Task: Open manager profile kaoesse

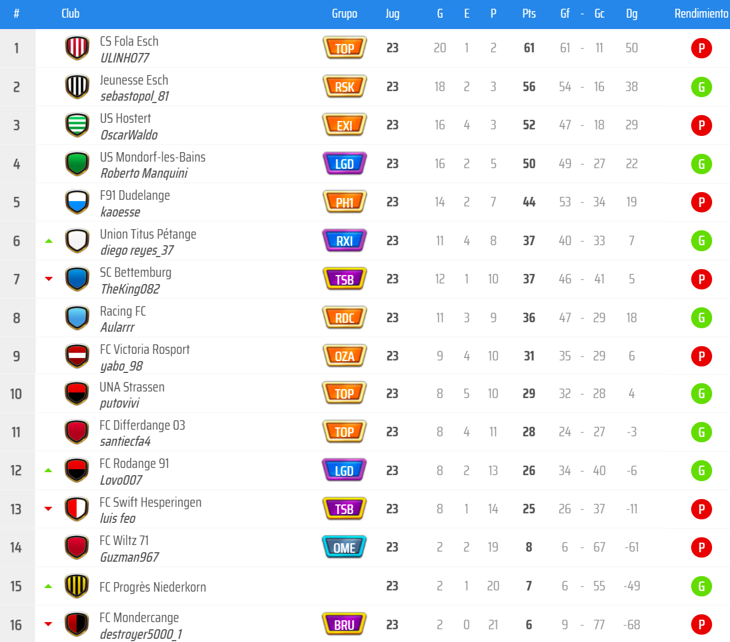Action: pyautogui.click(x=120, y=212)
